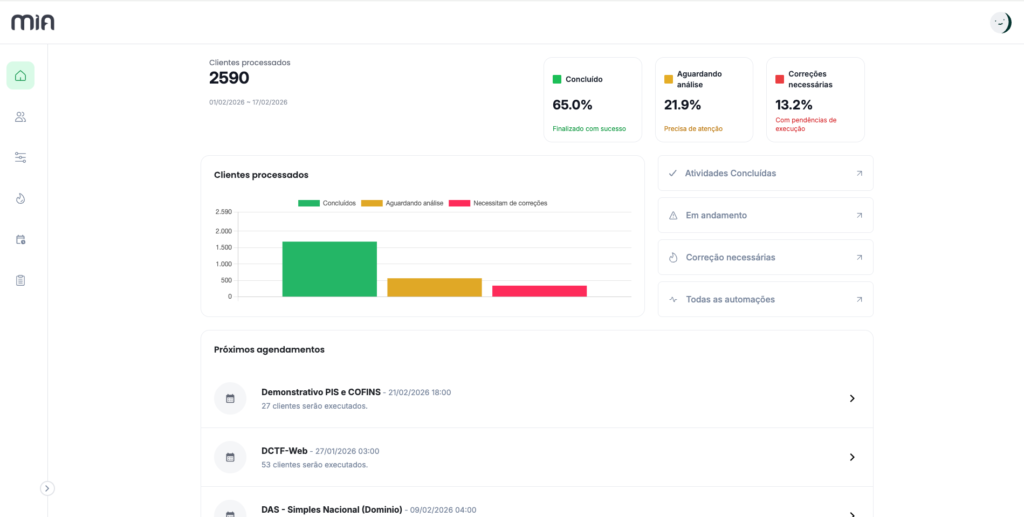Toggle the Concluídos legend in chart

click(327, 203)
